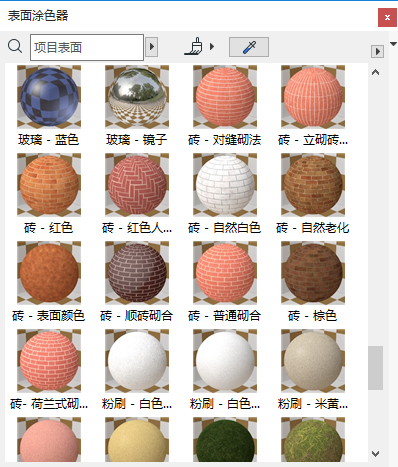Click the 砖 - 表面颜色 label
The height and width of the screenshot is (467, 398).
49,316
